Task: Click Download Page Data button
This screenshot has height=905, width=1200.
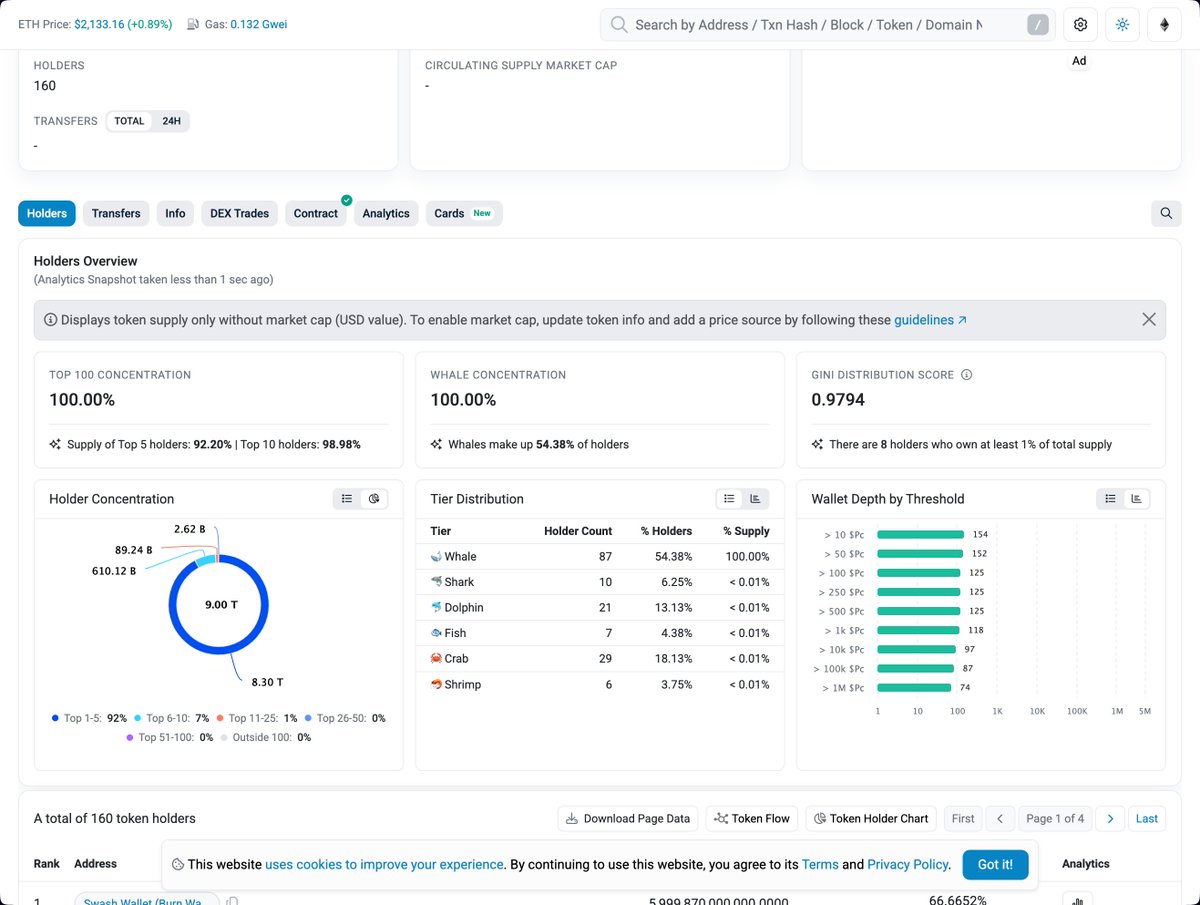Action: point(628,818)
